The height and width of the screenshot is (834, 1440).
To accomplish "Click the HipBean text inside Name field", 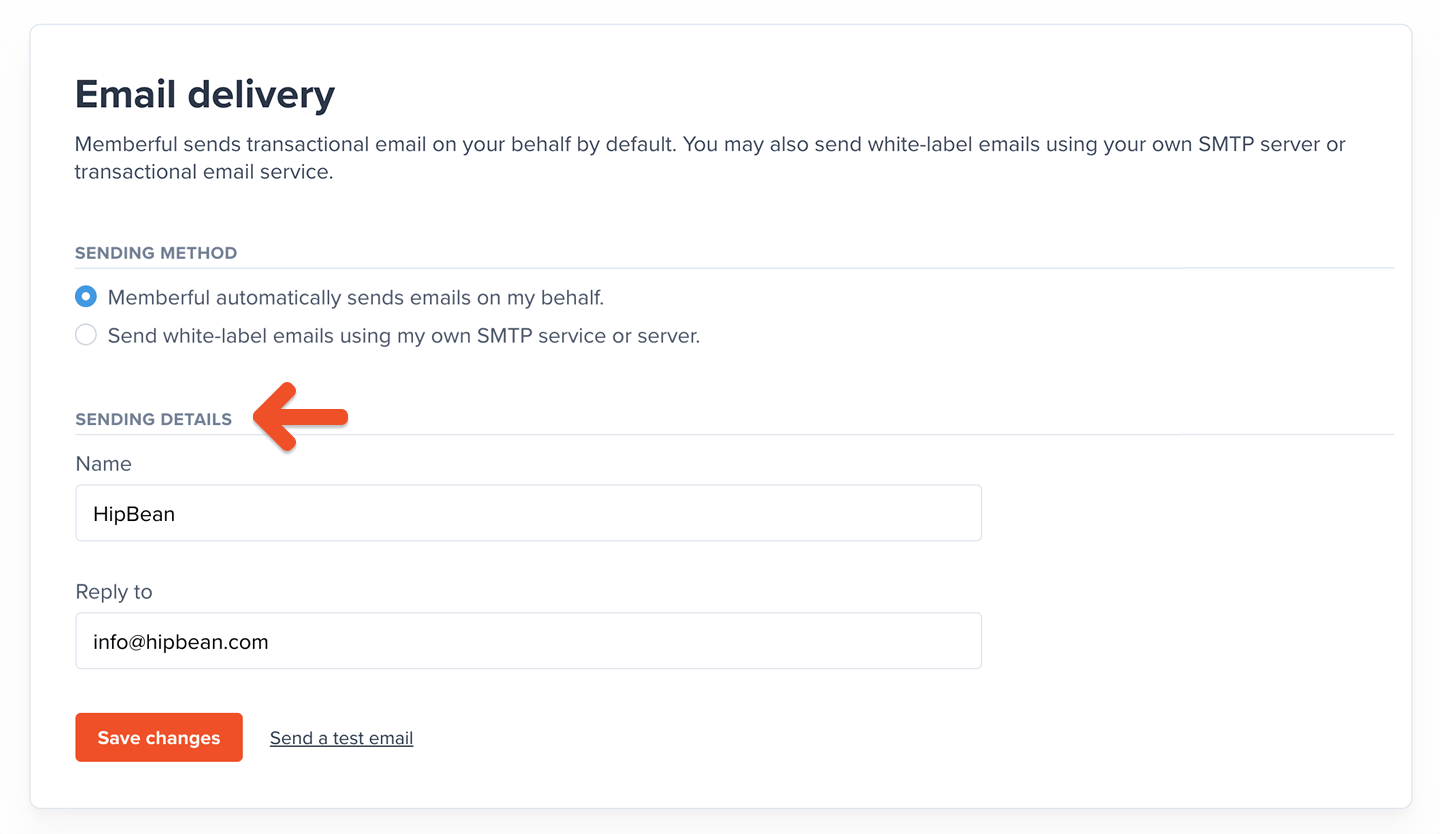I will [x=134, y=514].
